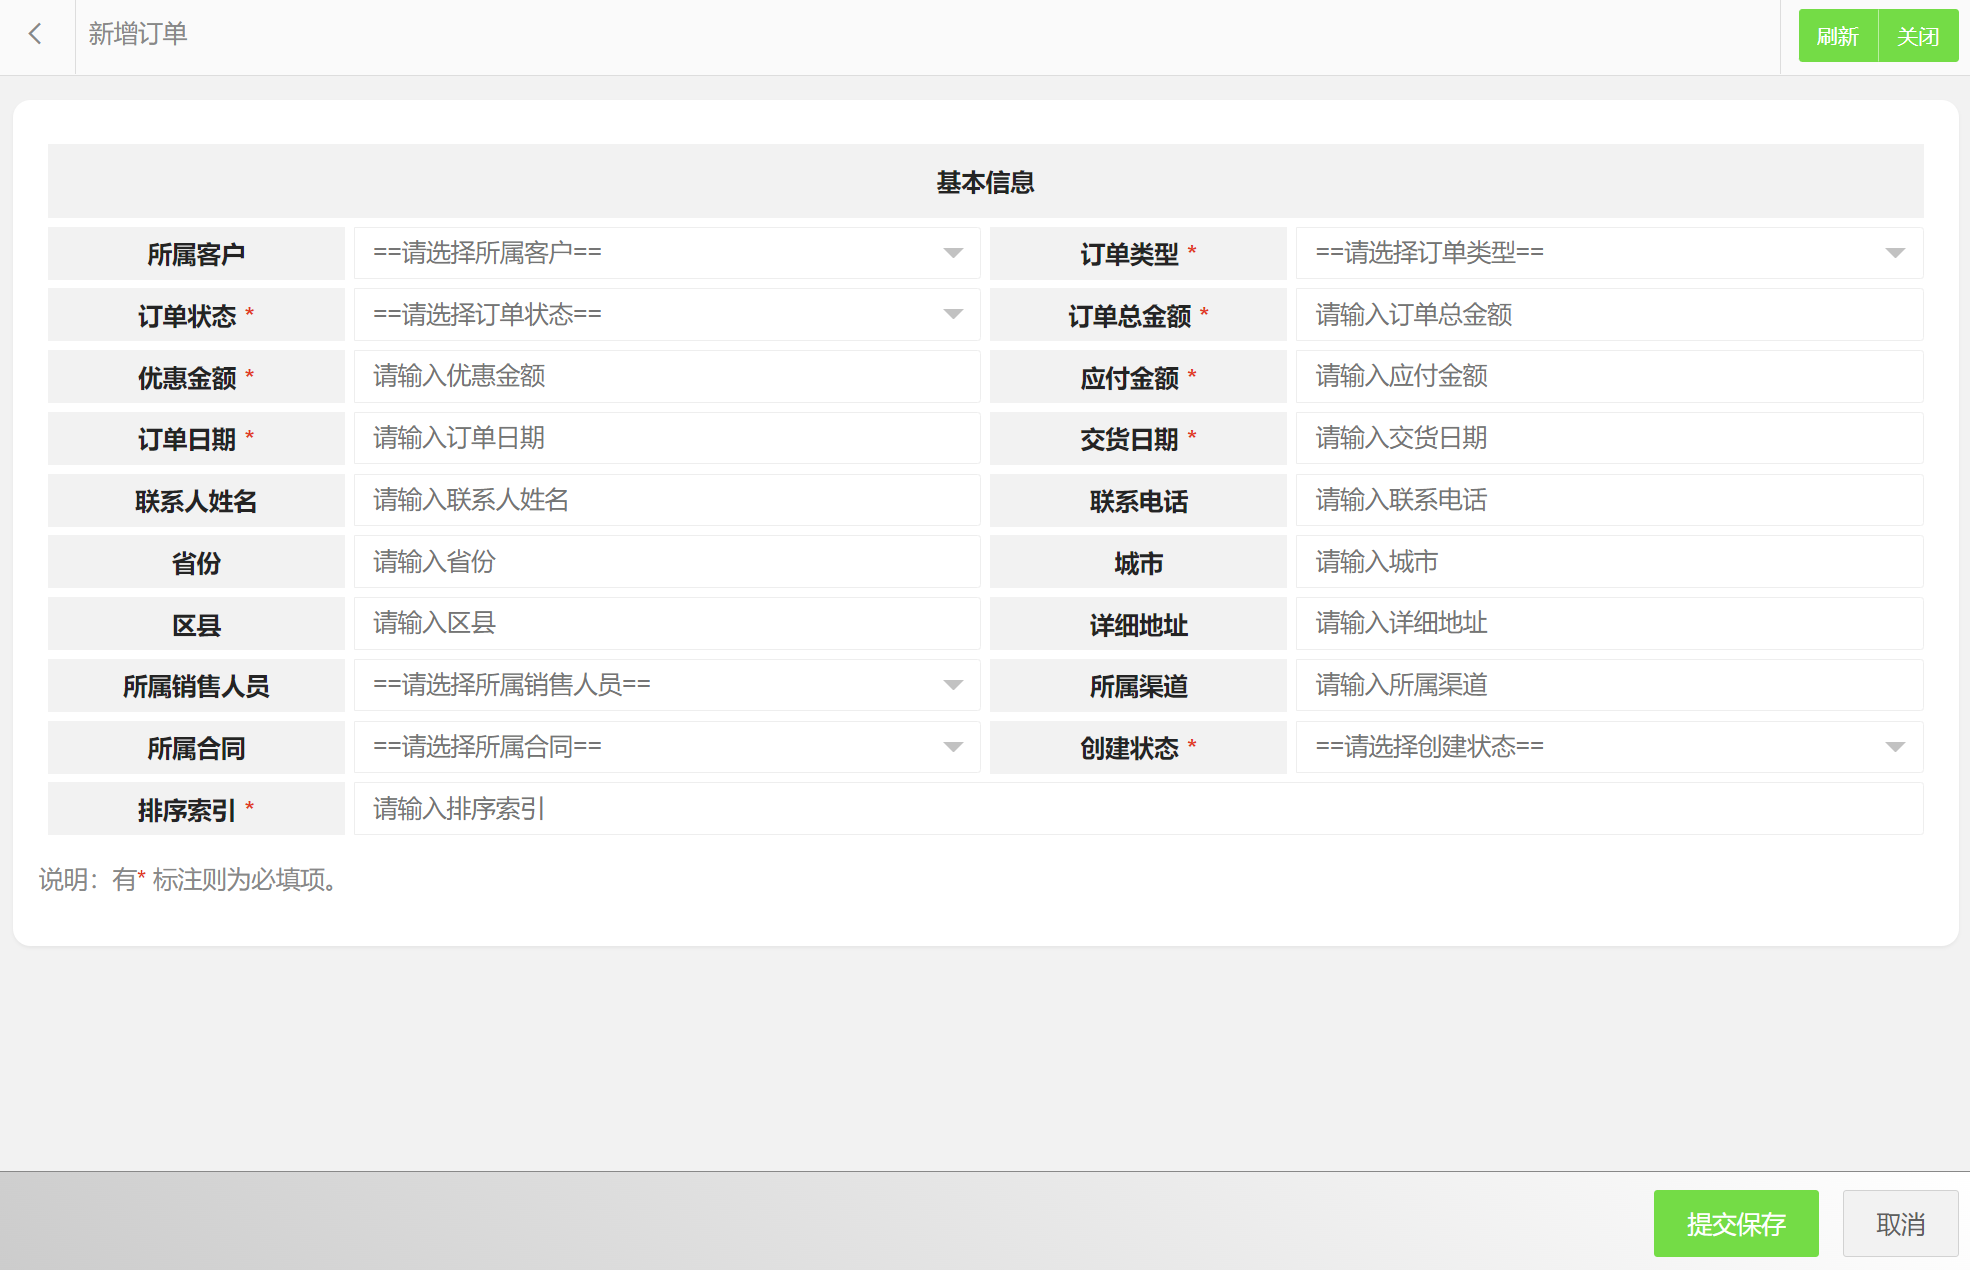Open the 所属合同 contract dropdown
This screenshot has width=1970, height=1270.
[666, 747]
